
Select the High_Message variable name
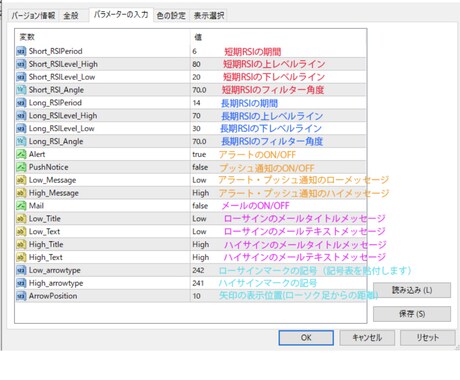coord(54,193)
